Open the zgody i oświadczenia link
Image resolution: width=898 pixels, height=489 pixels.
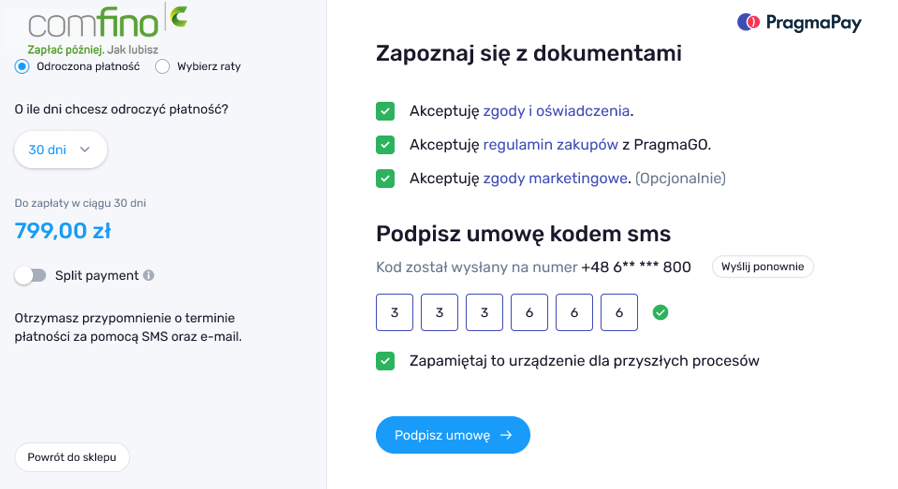(556, 111)
